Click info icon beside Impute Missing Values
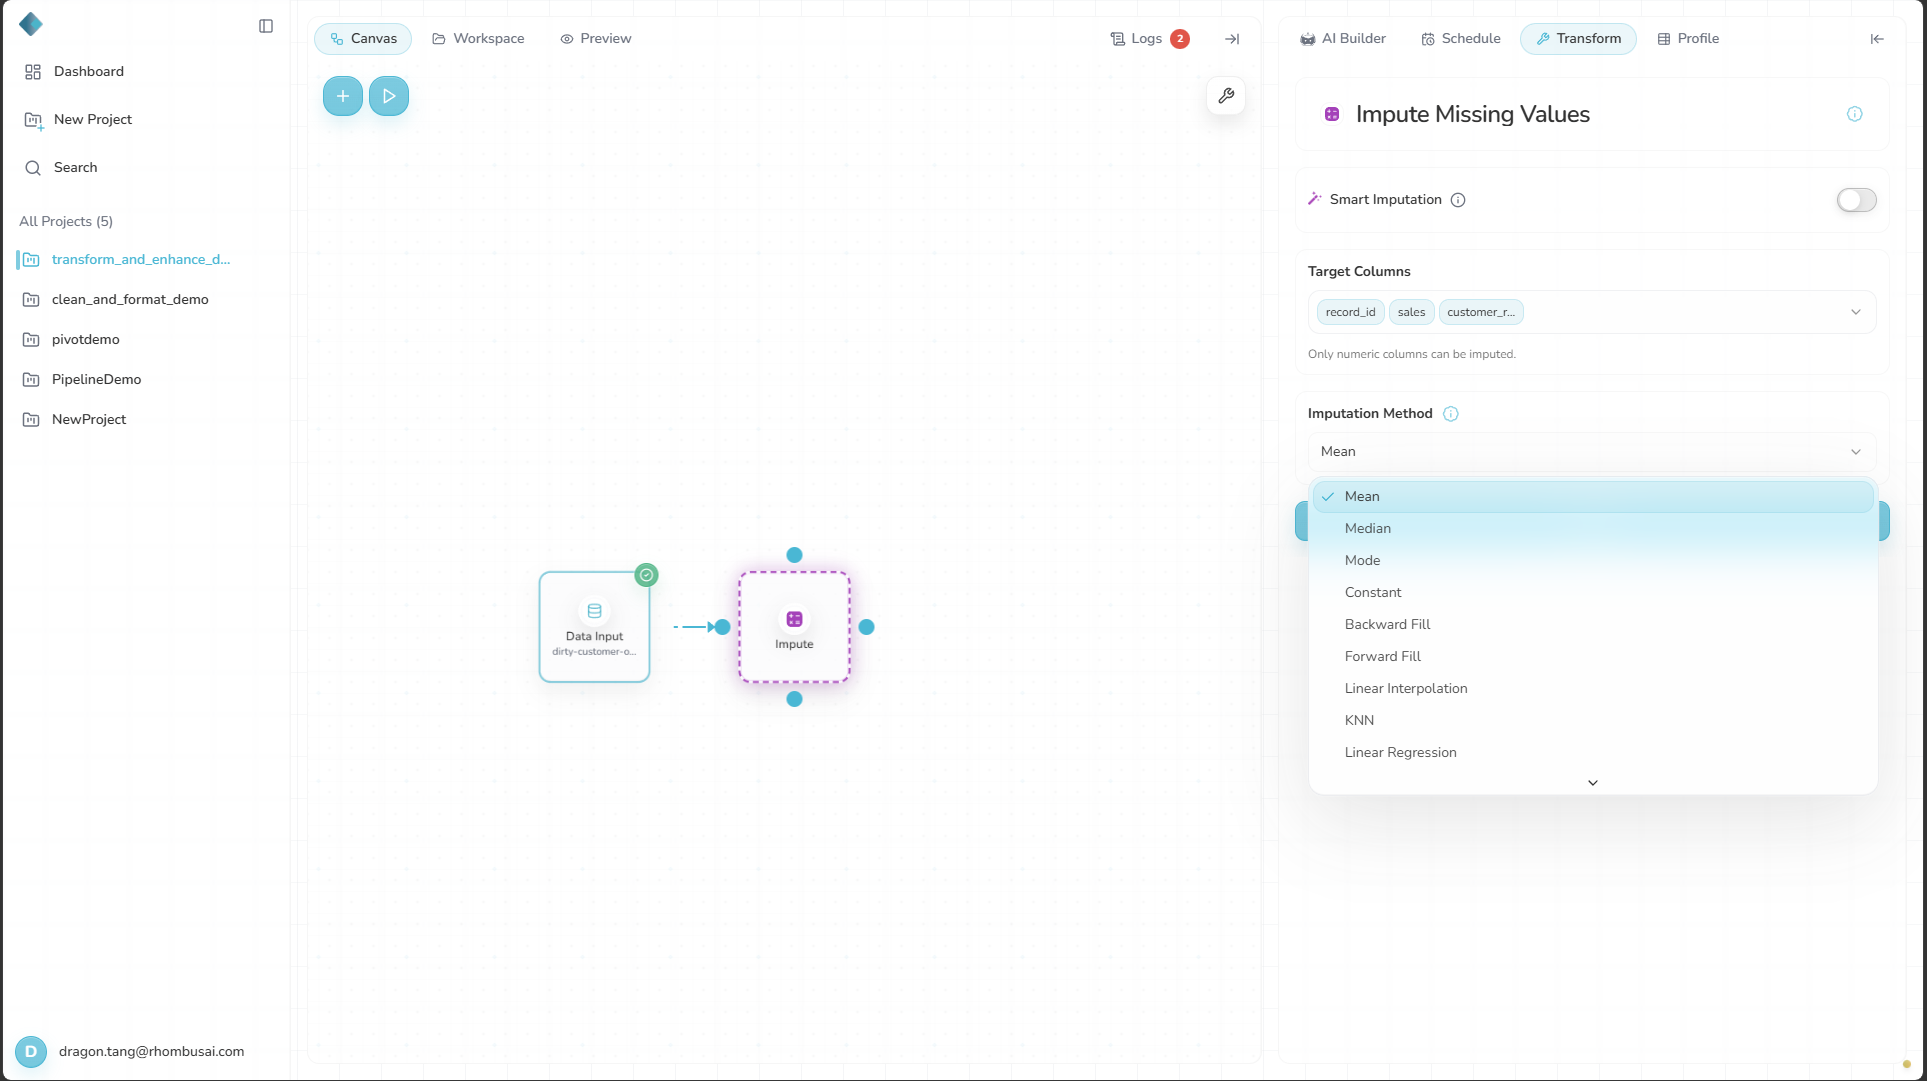This screenshot has height=1081, width=1927. pos(1855,114)
